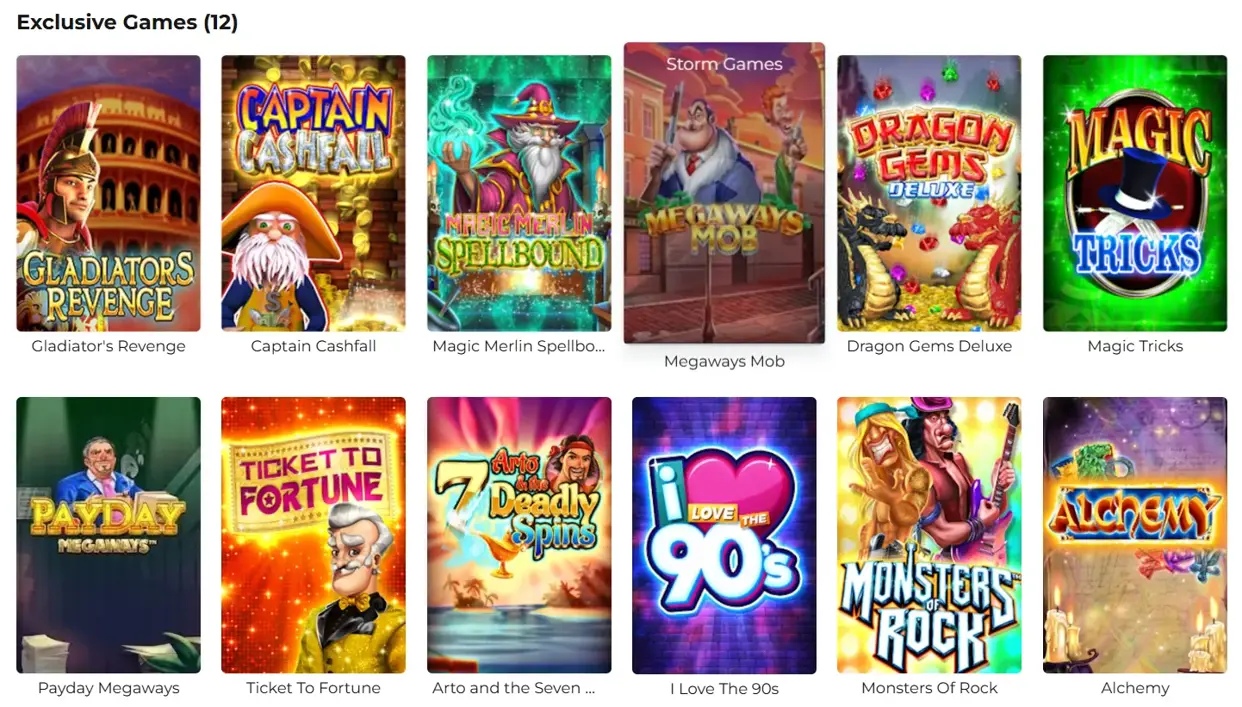Viewport: 1242px width, 707px height.
Task: Launch the Captain Cashfall game tile
Action: pyautogui.click(x=313, y=193)
